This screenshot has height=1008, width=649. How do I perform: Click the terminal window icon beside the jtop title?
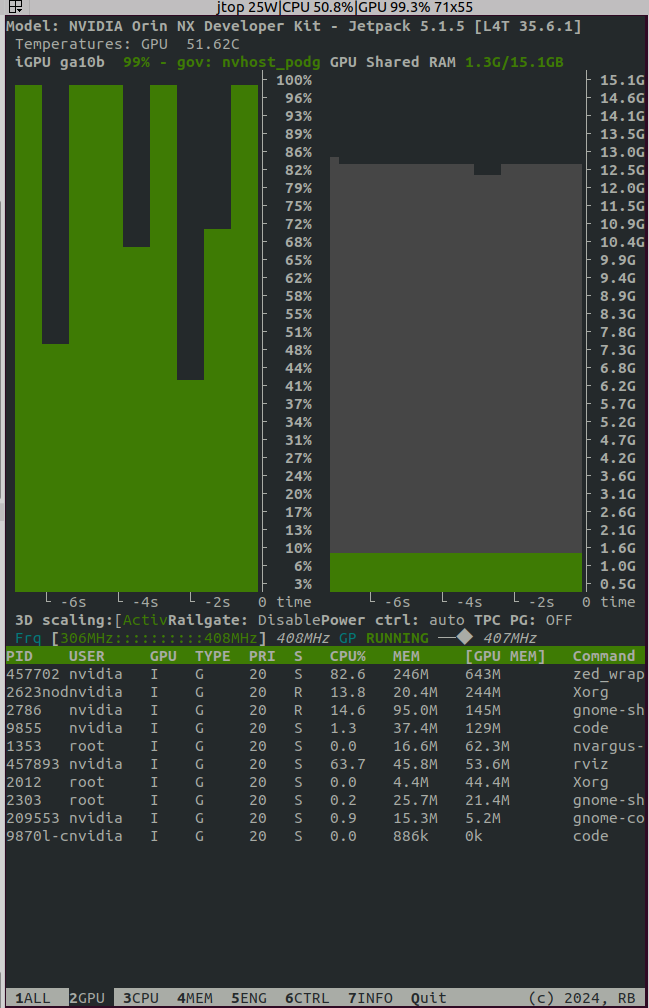click(x=15, y=7)
